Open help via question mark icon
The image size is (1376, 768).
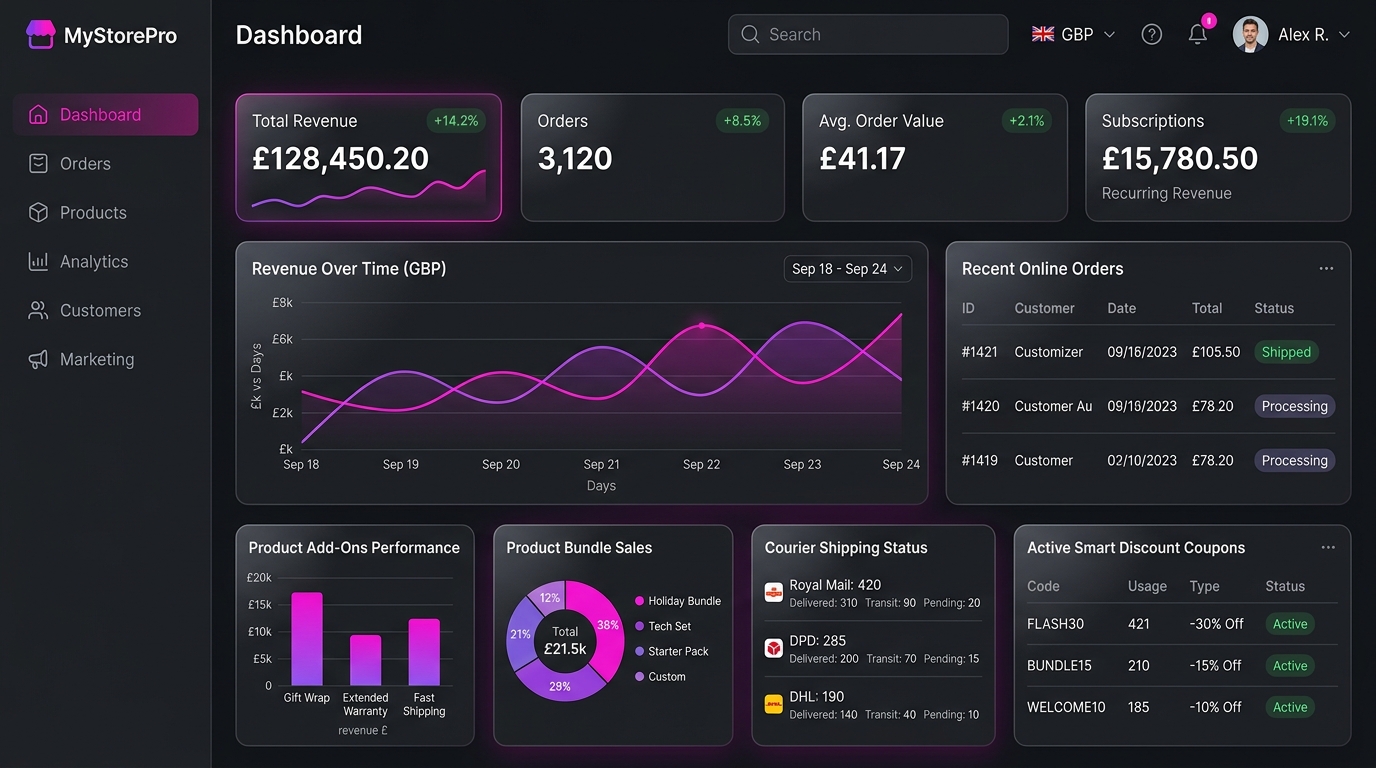[1152, 35]
